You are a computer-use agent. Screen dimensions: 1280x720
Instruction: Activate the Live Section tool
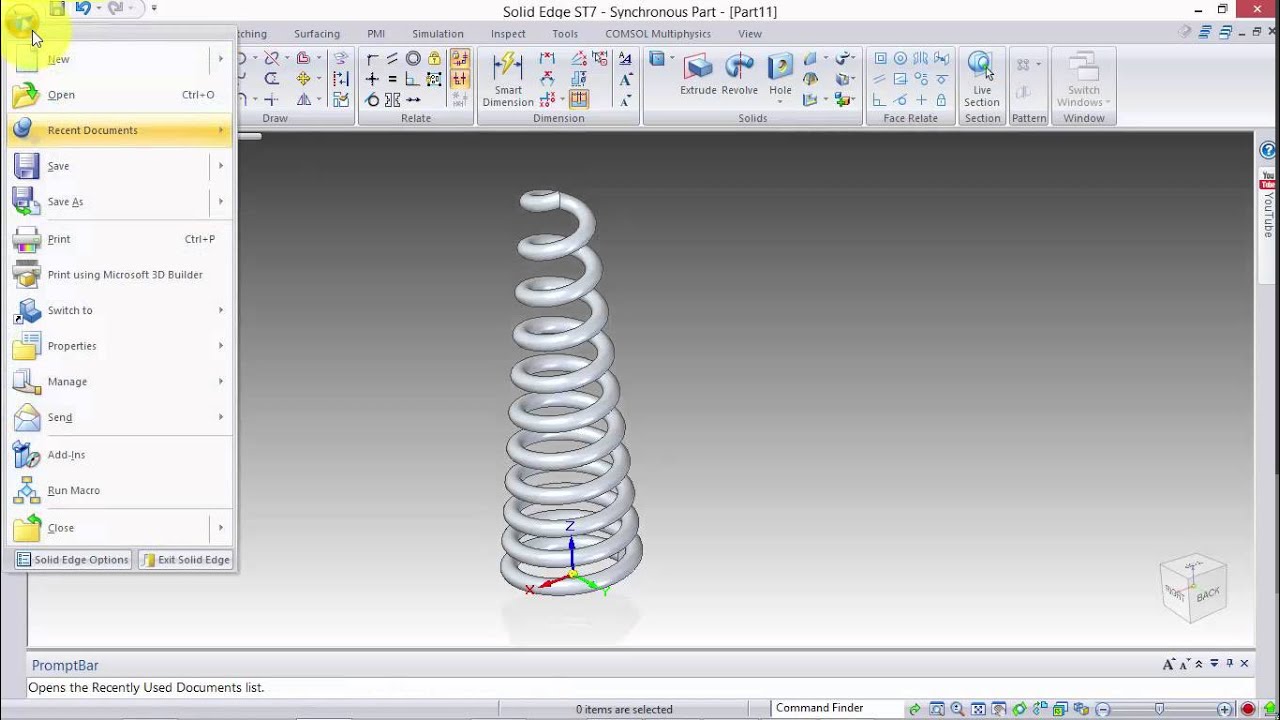[x=981, y=79]
